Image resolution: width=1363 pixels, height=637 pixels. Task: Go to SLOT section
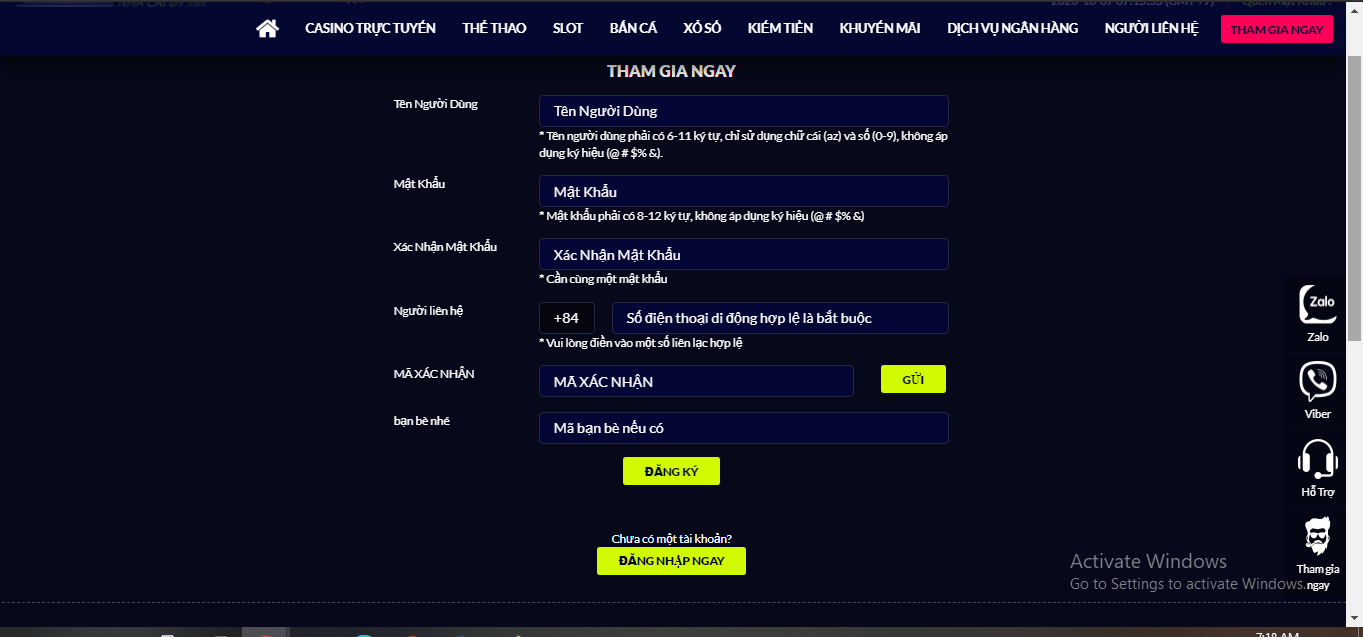coord(568,29)
